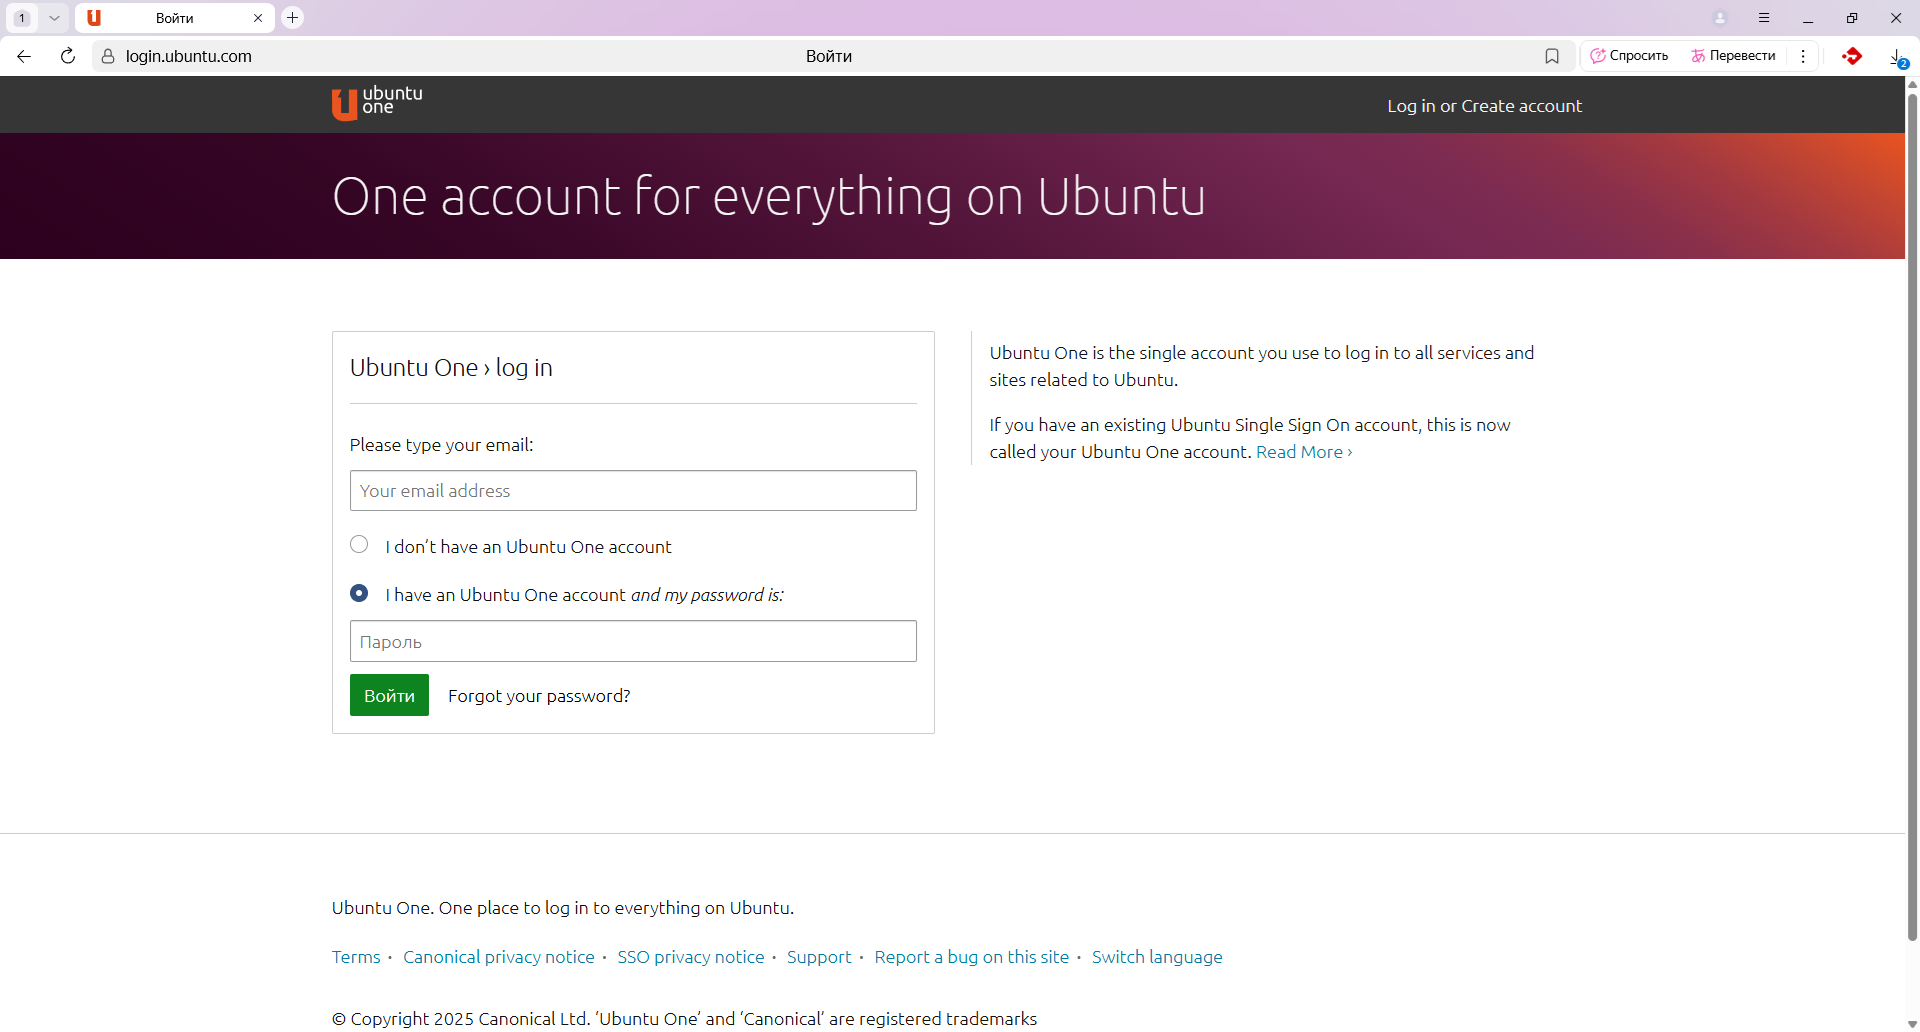Click the profile avatar icon in title bar
This screenshot has width=1920, height=1032.
[x=1720, y=18]
